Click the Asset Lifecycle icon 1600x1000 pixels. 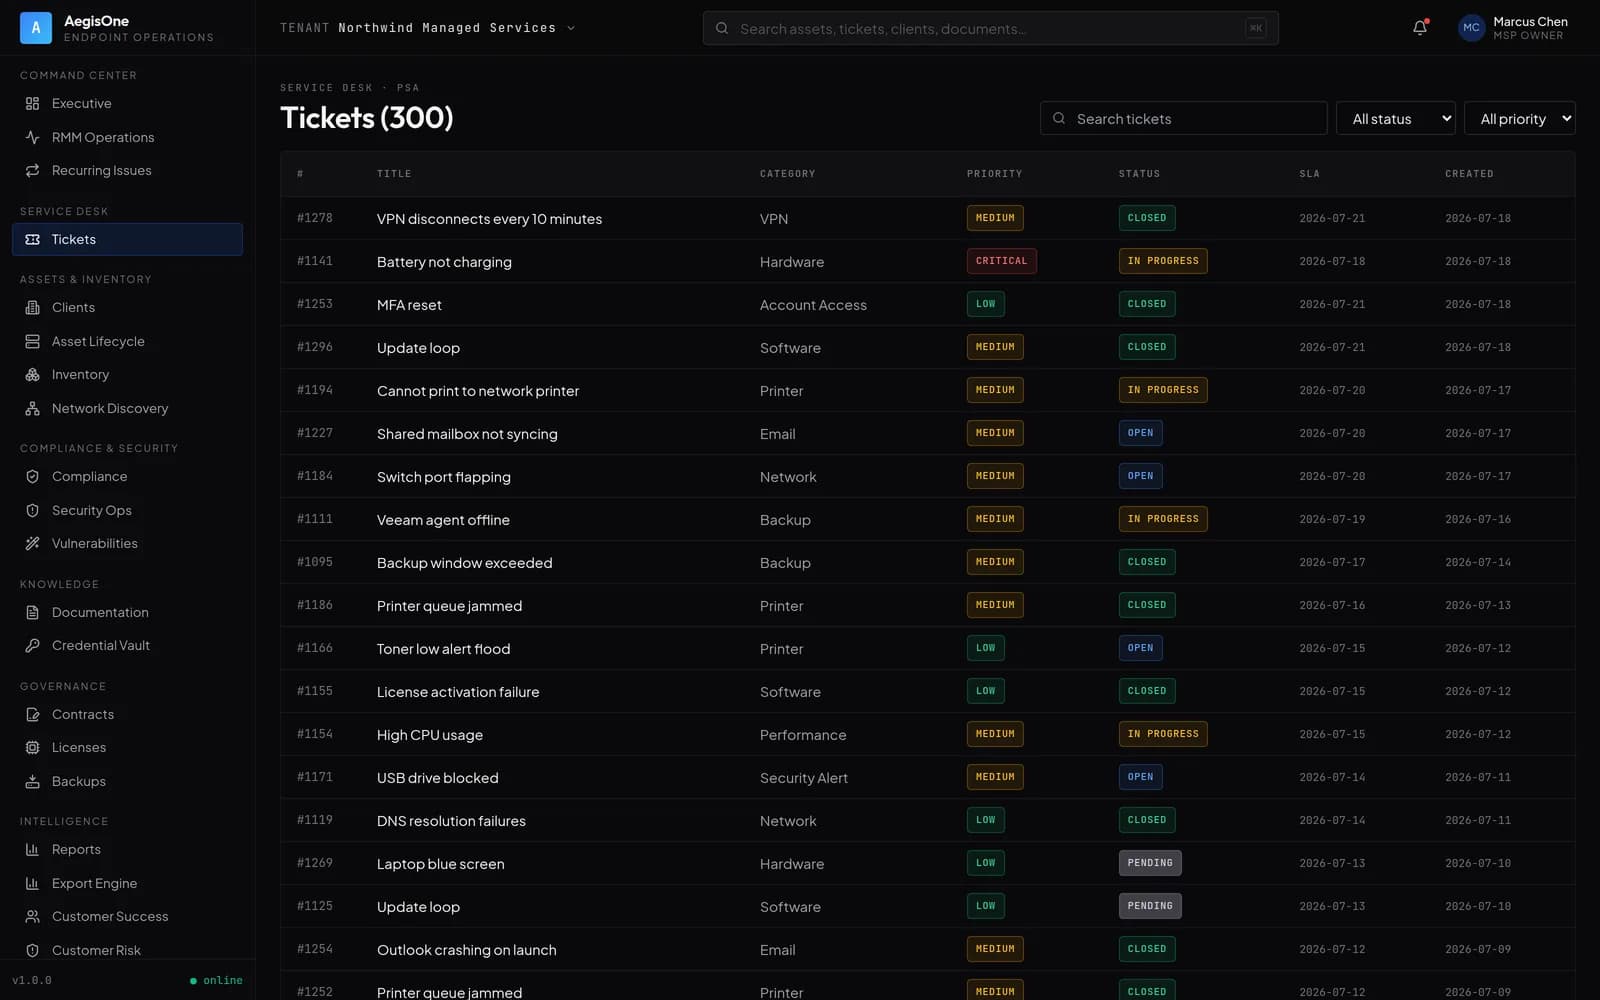pyautogui.click(x=32, y=342)
